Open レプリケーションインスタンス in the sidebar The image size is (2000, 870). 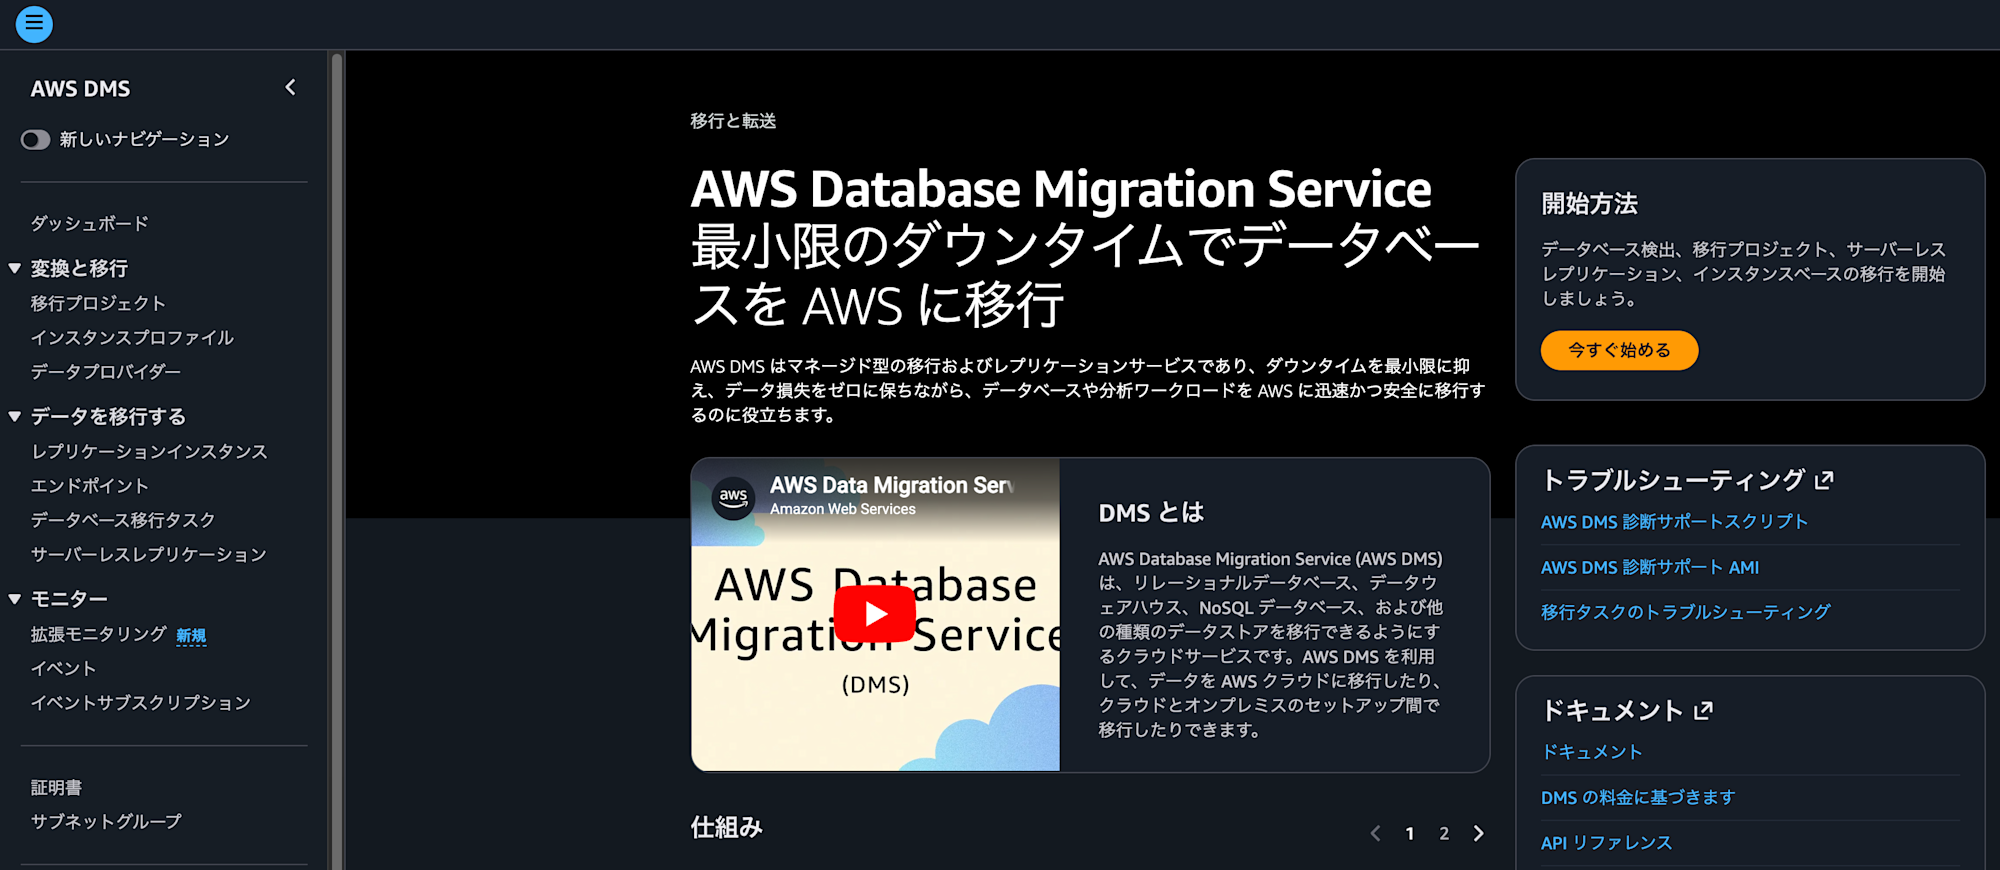[x=149, y=451]
